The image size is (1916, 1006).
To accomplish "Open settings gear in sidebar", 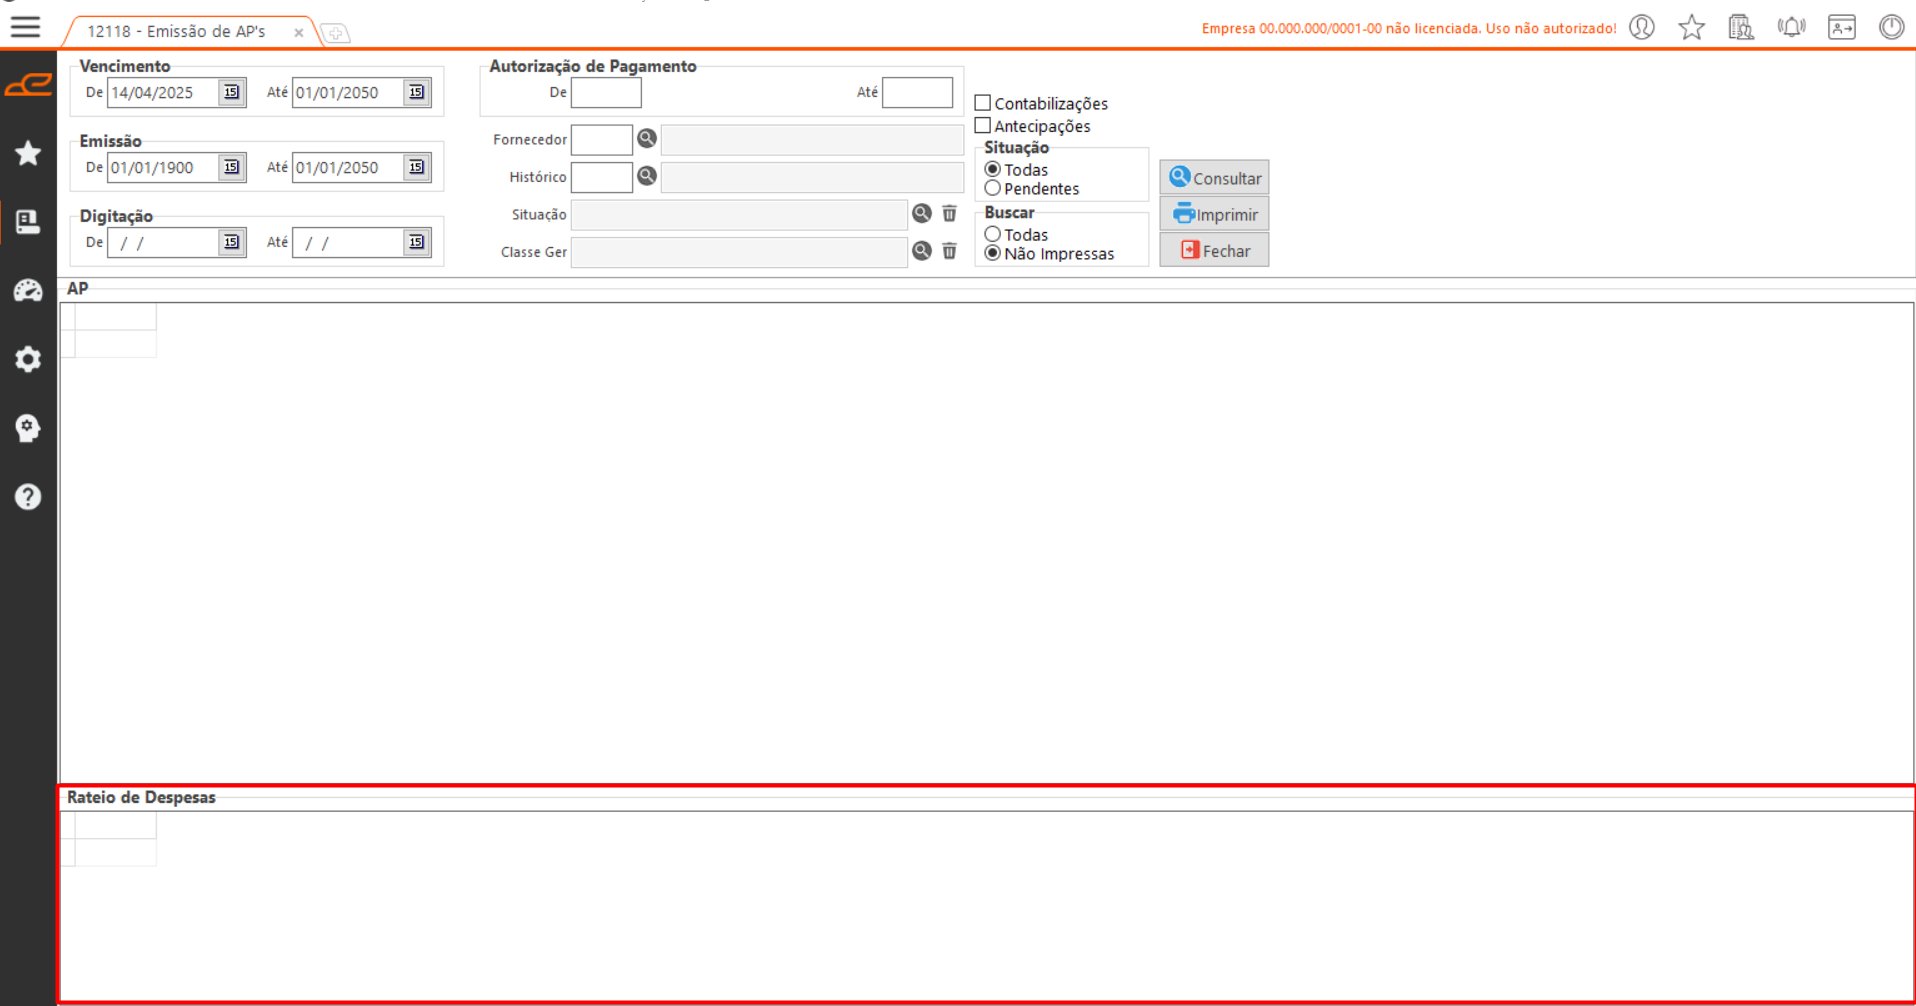I will (28, 359).
